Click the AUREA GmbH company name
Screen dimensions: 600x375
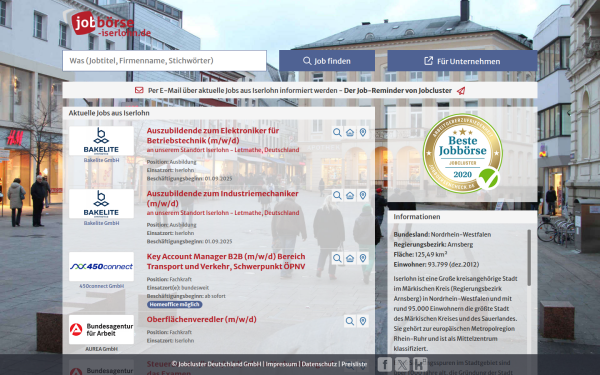[101, 349]
